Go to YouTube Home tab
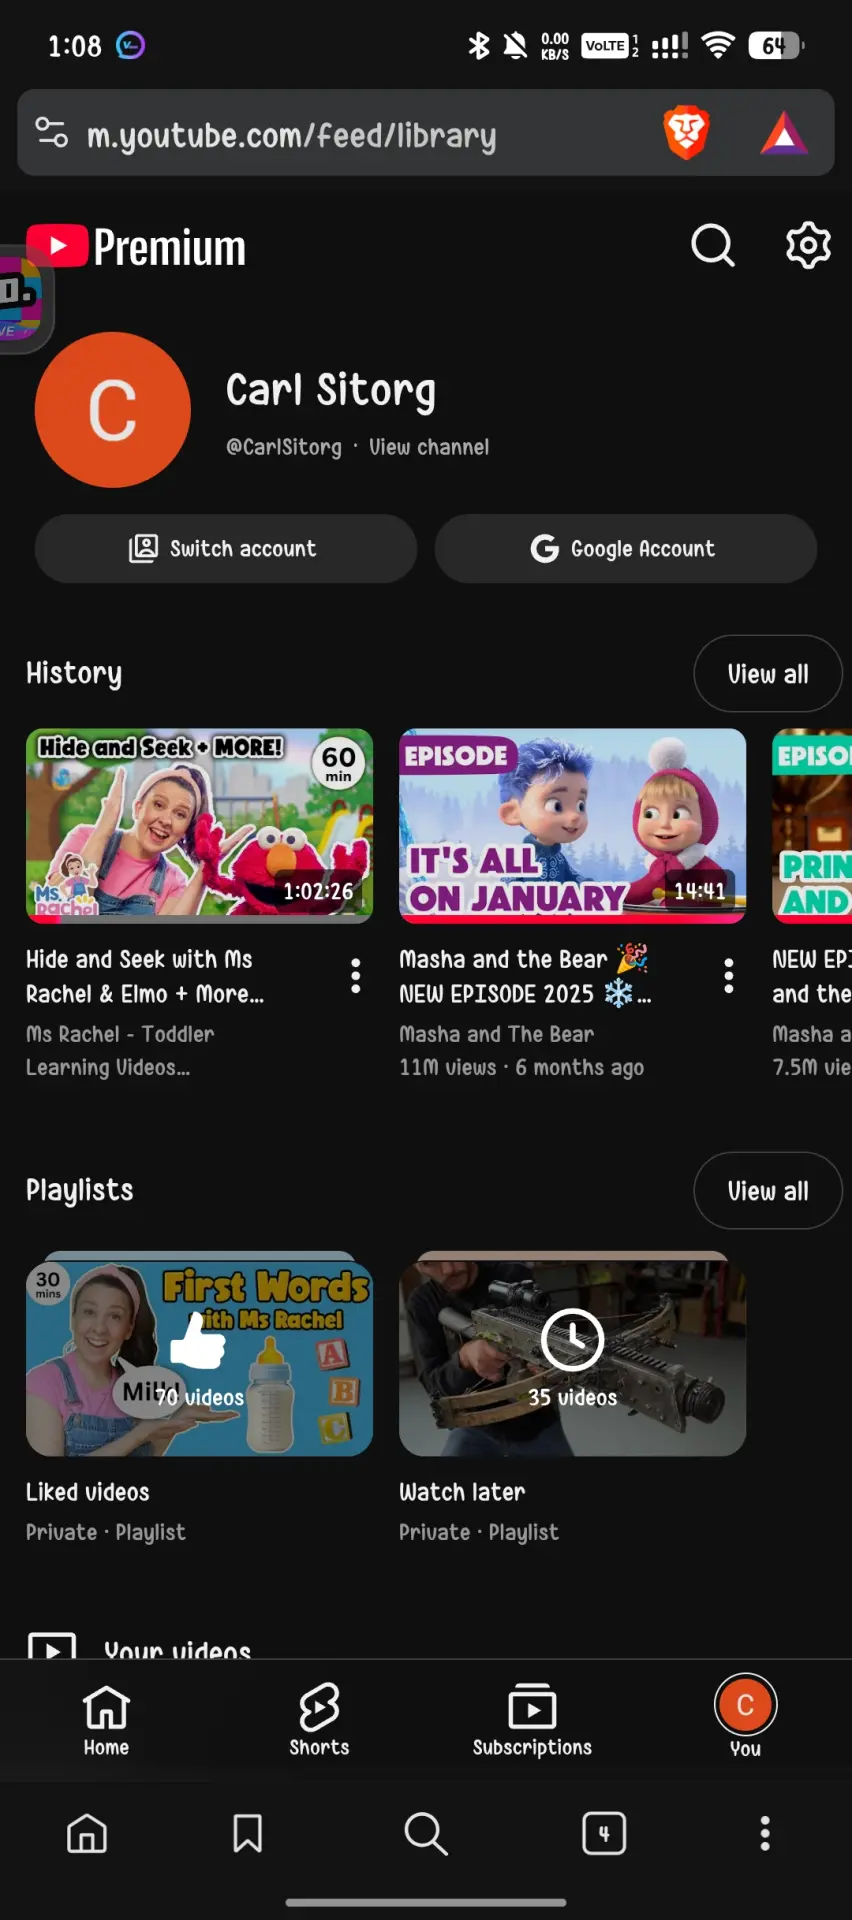The height and width of the screenshot is (1920, 852). (106, 1720)
